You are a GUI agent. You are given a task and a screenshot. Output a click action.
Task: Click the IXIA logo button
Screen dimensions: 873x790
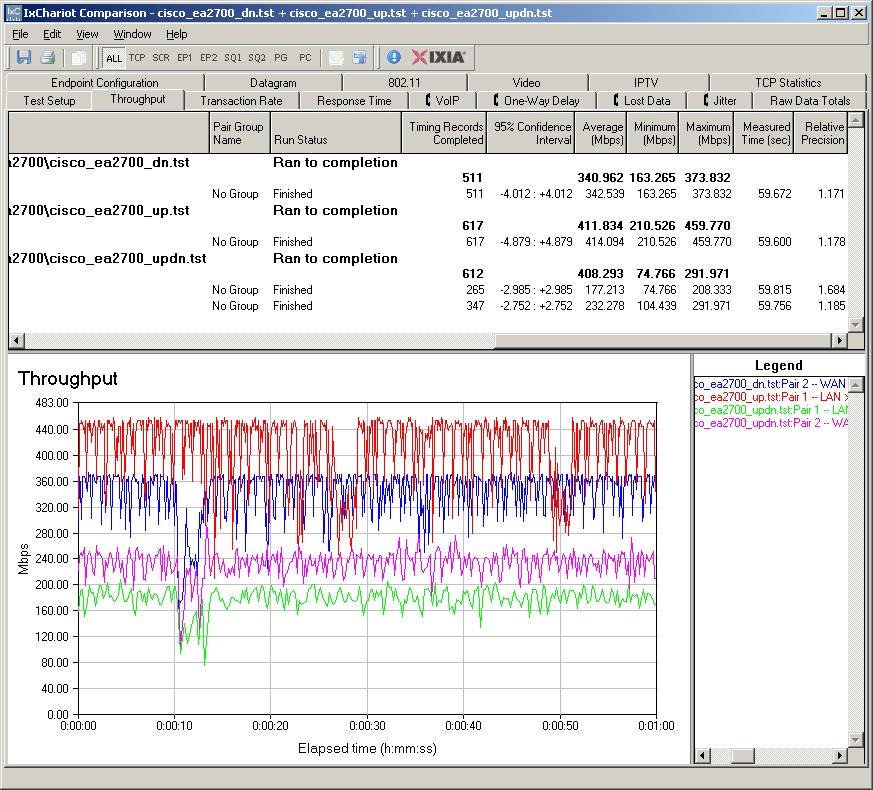[x=439, y=57]
